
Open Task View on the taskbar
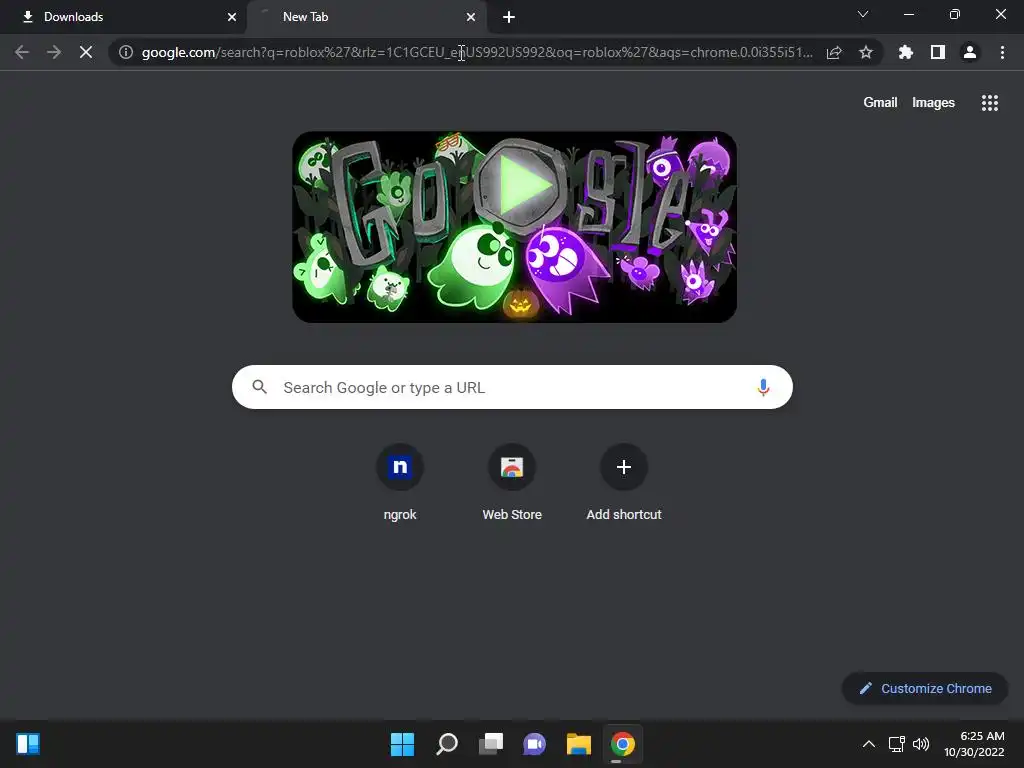tap(491, 744)
